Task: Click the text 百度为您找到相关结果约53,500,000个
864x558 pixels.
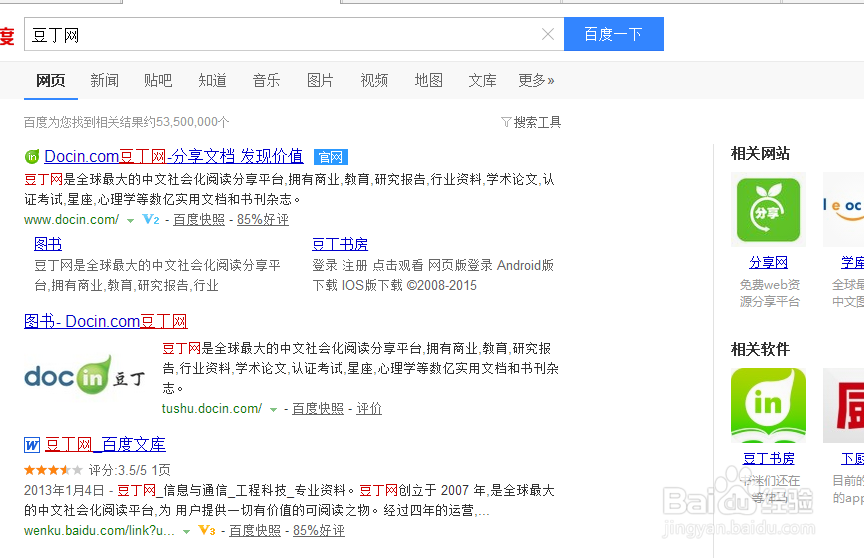Action: [127, 122]
